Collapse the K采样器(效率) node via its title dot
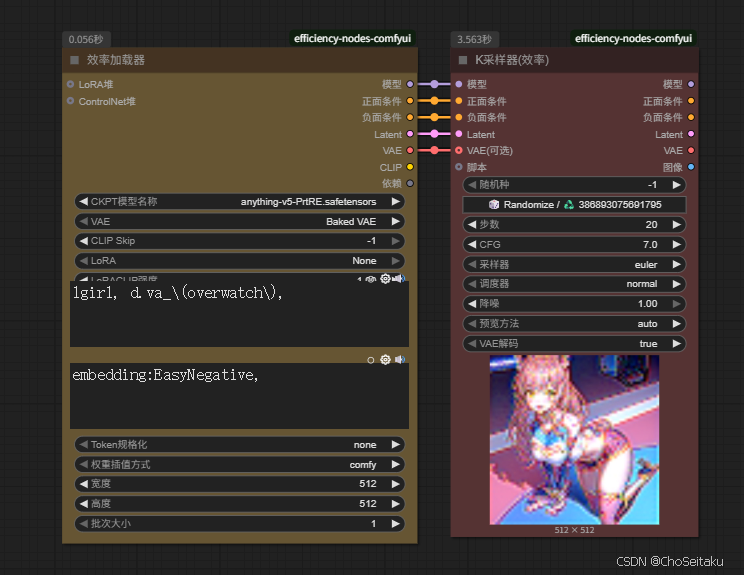Image resolution: width=744 pixels, height=575 pixels. [x=463, y=60]
